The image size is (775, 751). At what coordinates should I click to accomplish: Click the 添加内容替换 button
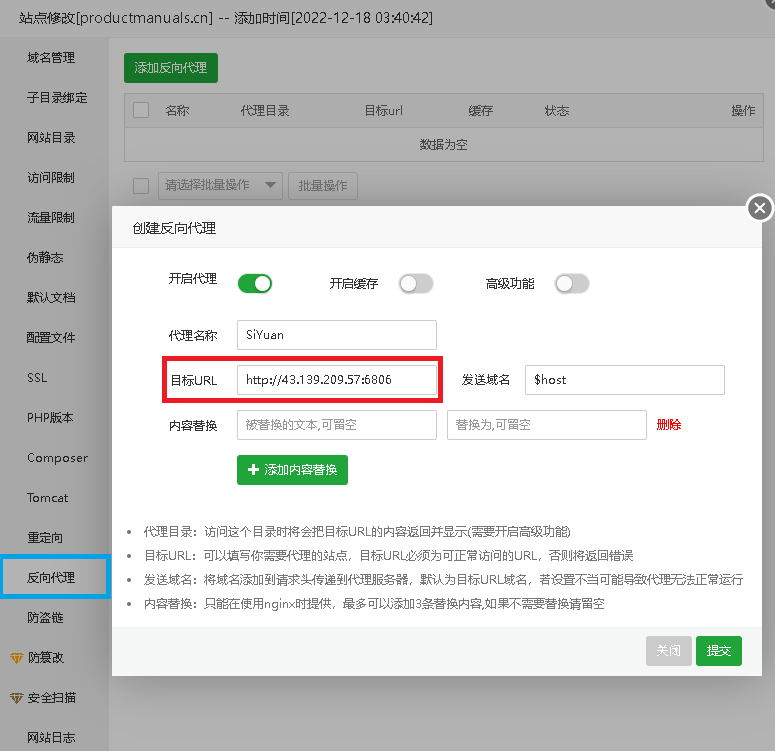292,470
